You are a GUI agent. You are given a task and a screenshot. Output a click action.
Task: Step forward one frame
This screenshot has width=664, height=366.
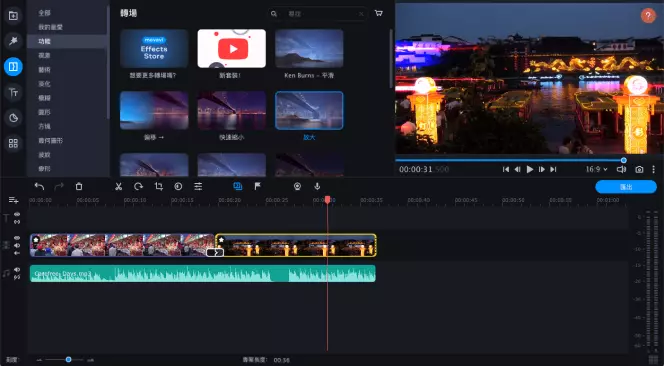coord(542,169)
